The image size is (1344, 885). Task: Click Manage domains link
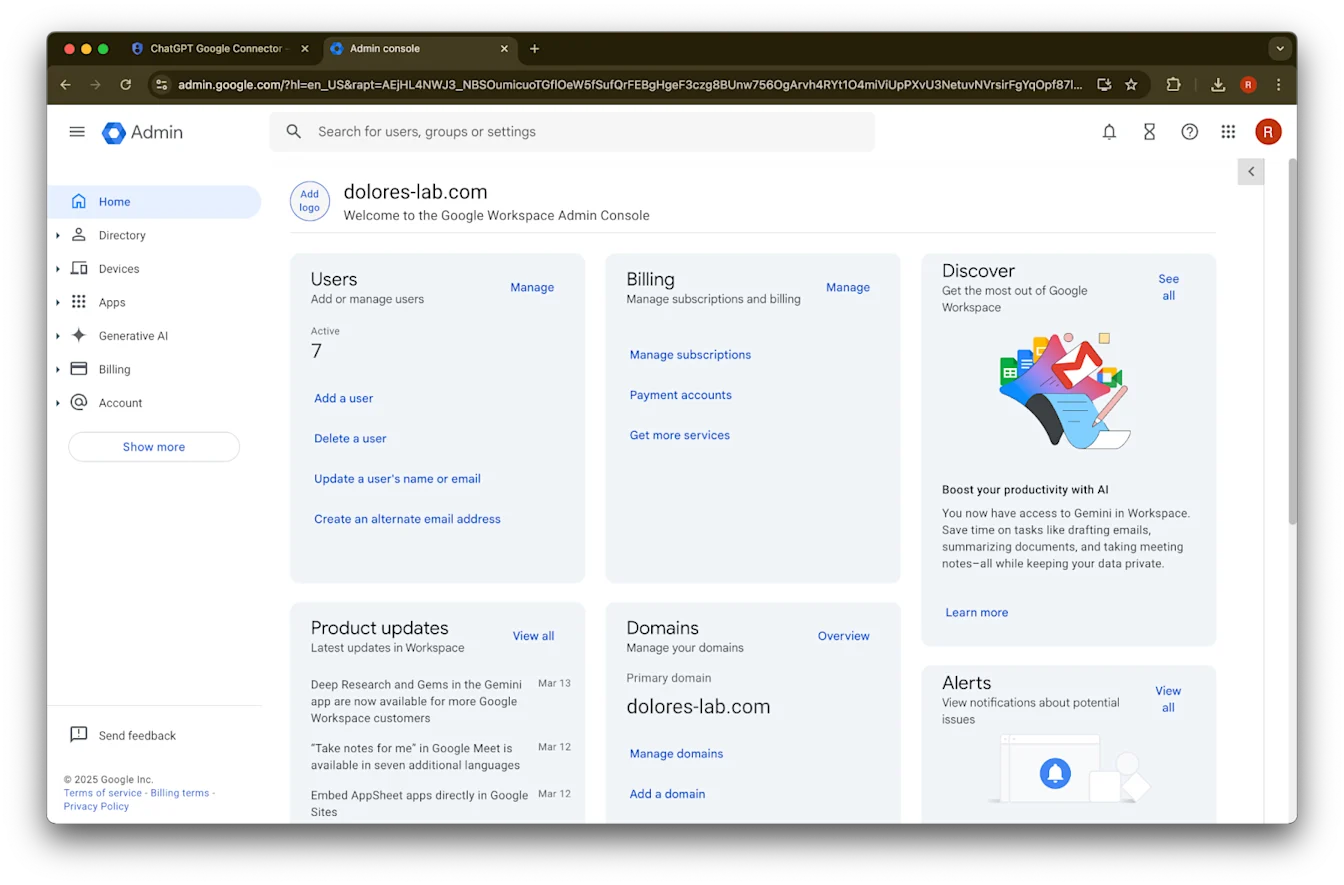coord(676,753)
